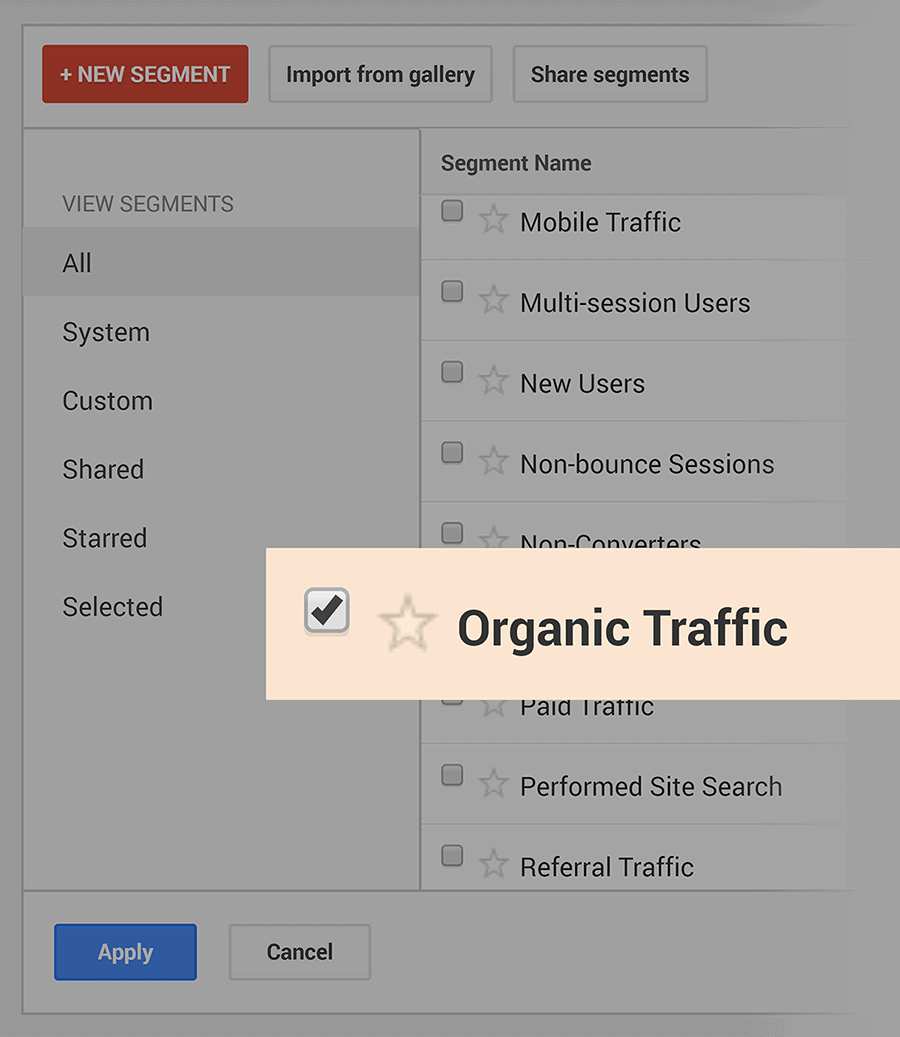The image size is (900, 1037).
Task: Select the Performed Site Search checkbox
Action: coord(452,774)
